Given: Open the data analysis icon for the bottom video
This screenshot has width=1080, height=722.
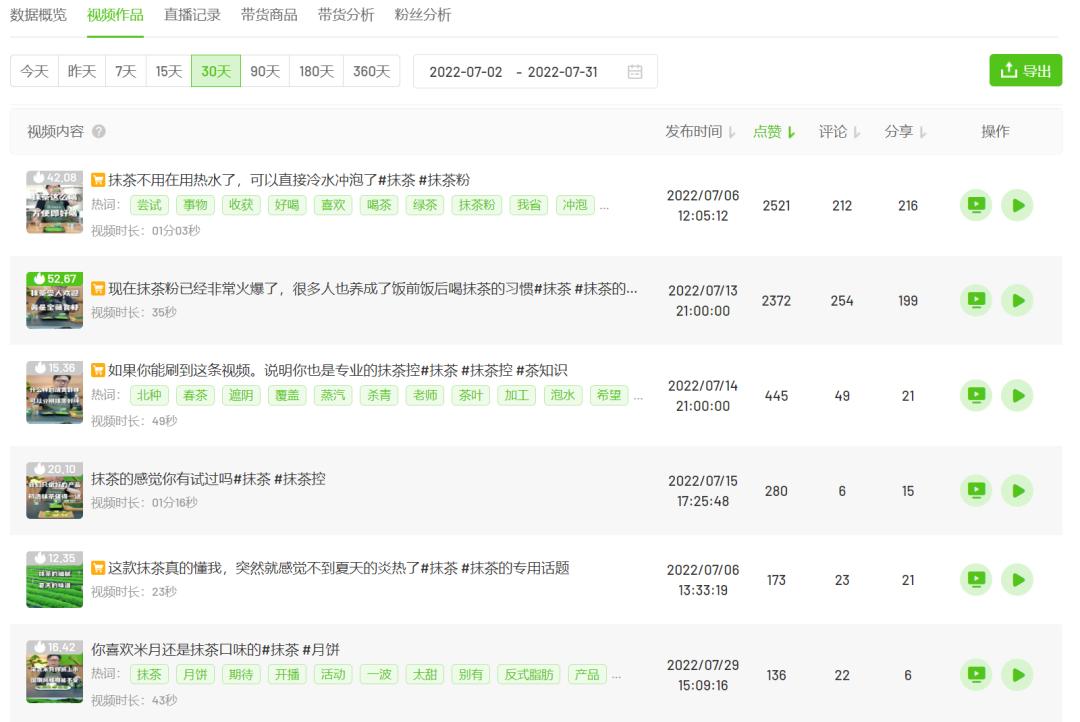Looking at the screenshot, I should (976, 674).
